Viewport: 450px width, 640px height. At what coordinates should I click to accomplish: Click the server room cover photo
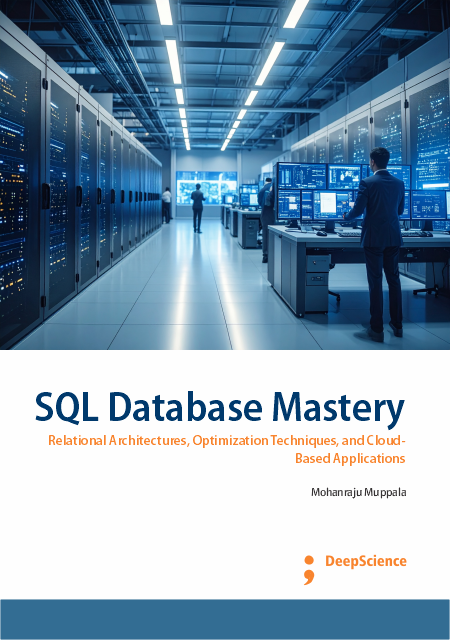tap(225, 175)
